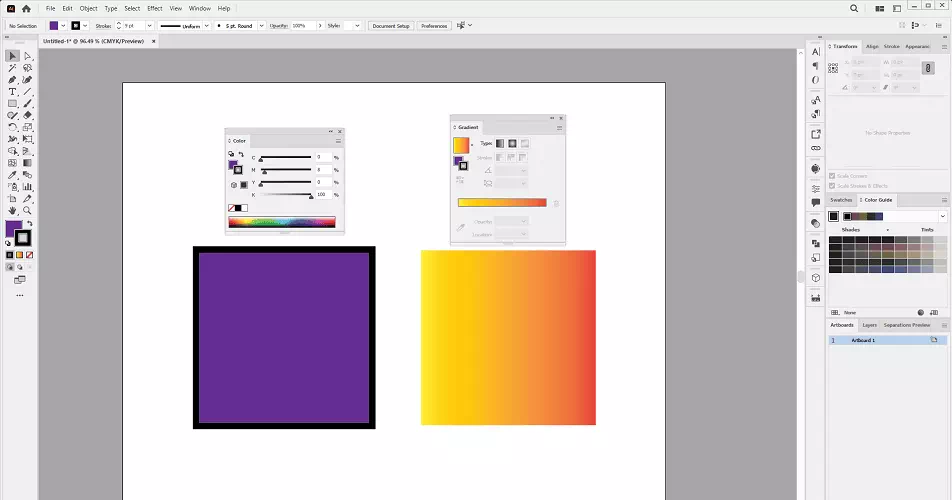This screenshot has height=500, width=952.
Task: Select the Rotate tool
Action: tap(12, 127)
